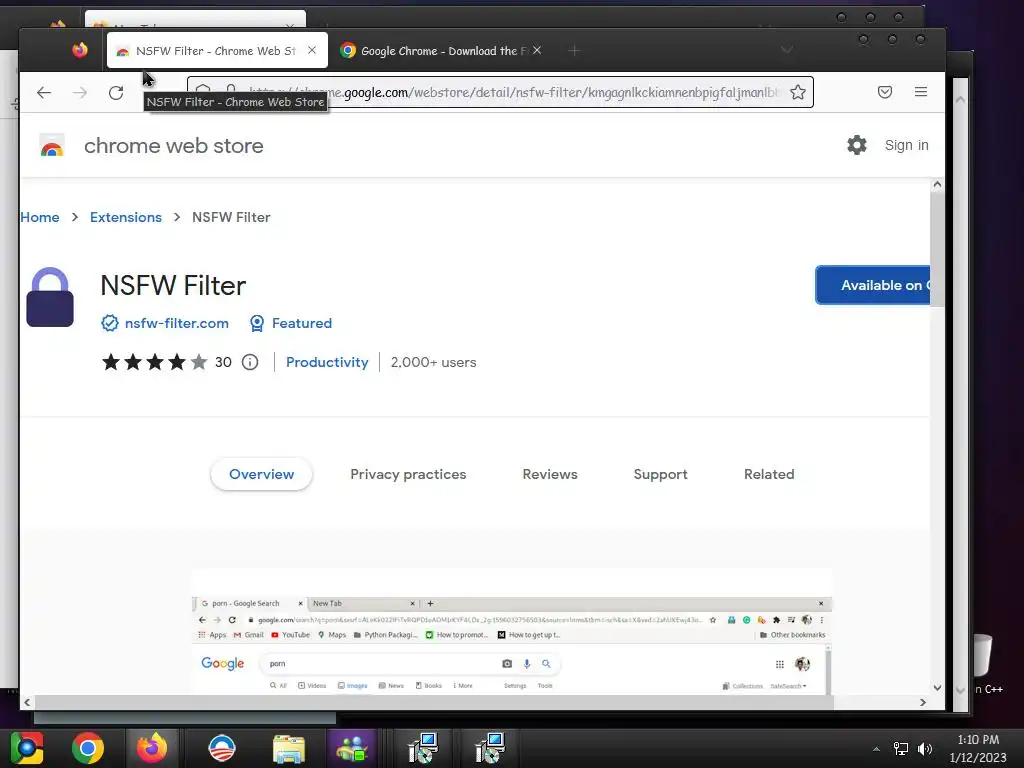Open the Privacy practices tab

pos(408,474)
